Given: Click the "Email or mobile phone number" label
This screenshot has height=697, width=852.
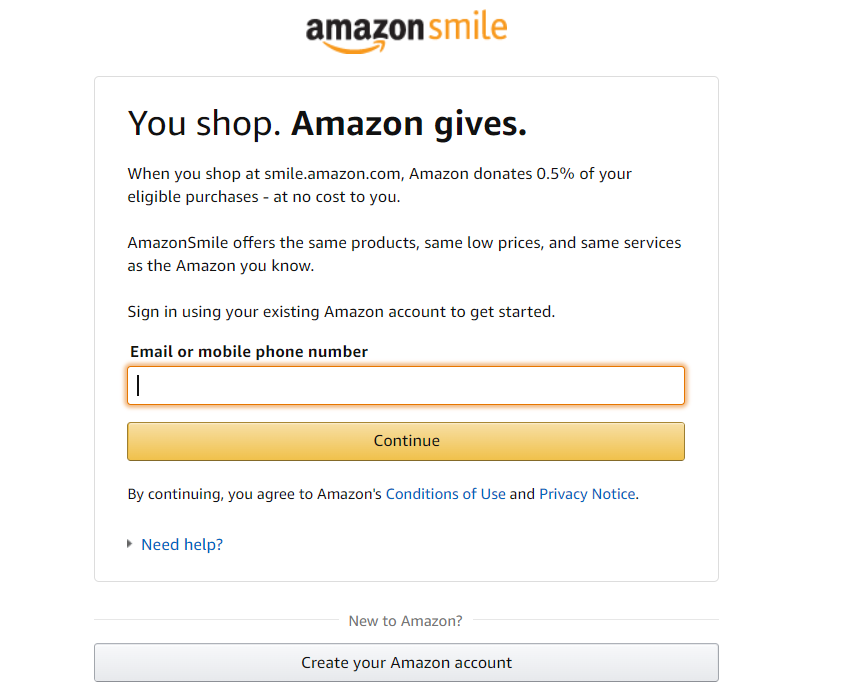Looking at the screenshot, I should 249,352.
